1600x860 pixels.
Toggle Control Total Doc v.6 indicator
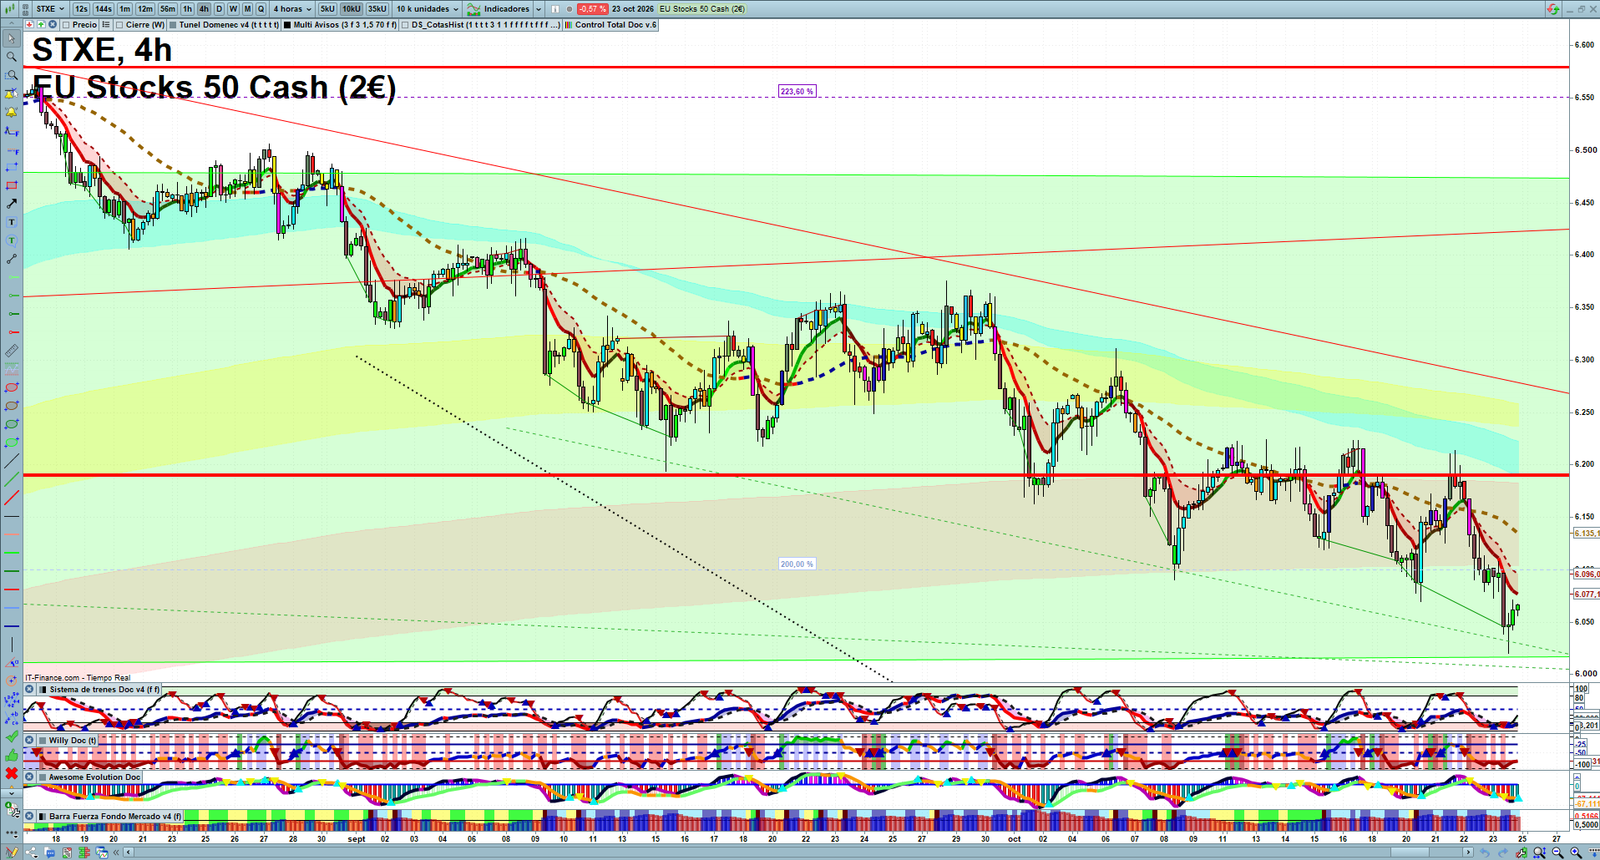point(569,25)
